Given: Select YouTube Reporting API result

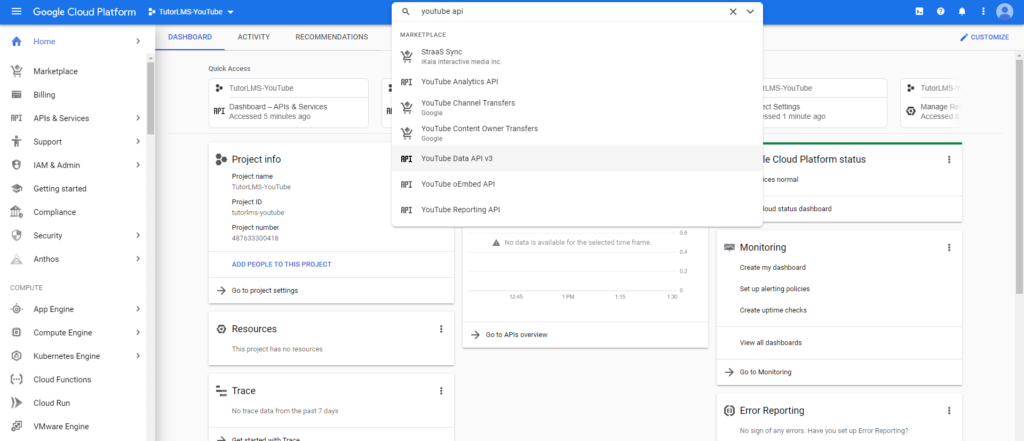Looking at the screenshot, I should point(577,209).
